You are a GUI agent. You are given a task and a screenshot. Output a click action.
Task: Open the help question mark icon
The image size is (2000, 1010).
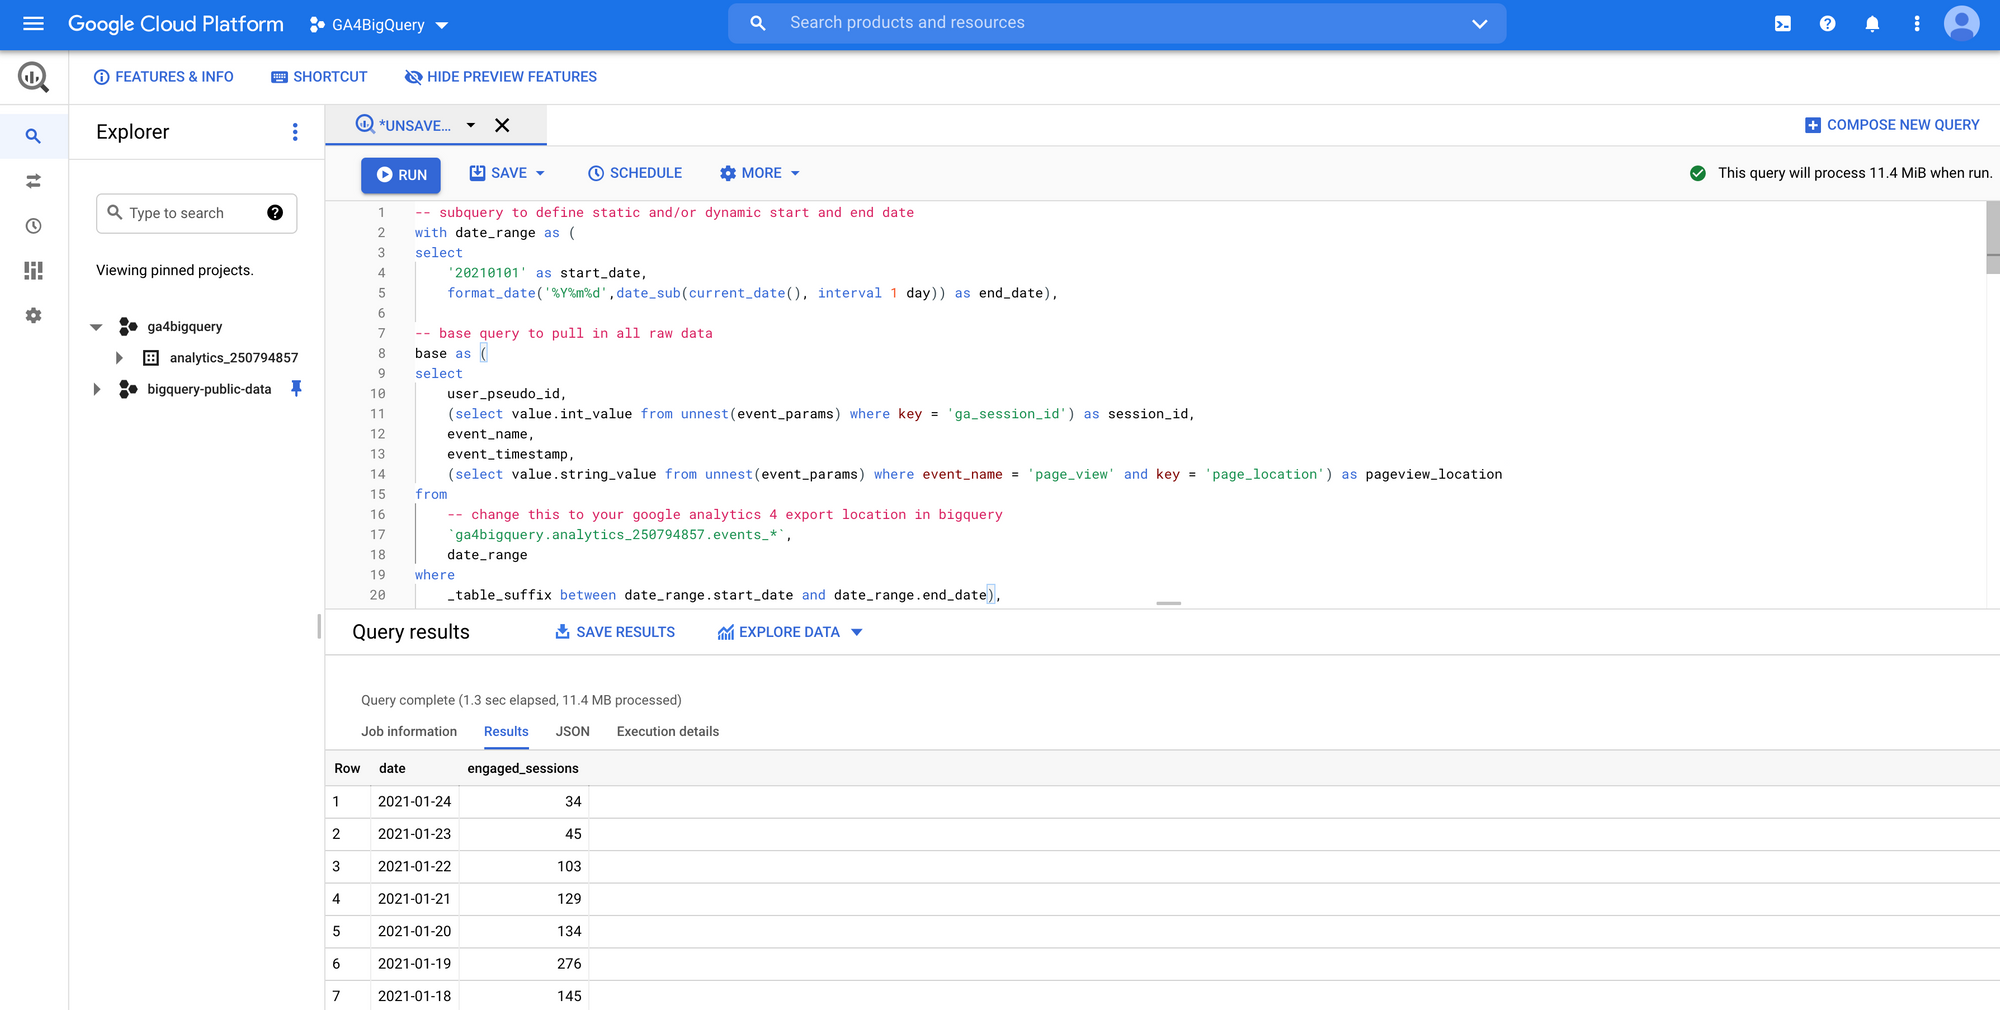[1827, 23]
